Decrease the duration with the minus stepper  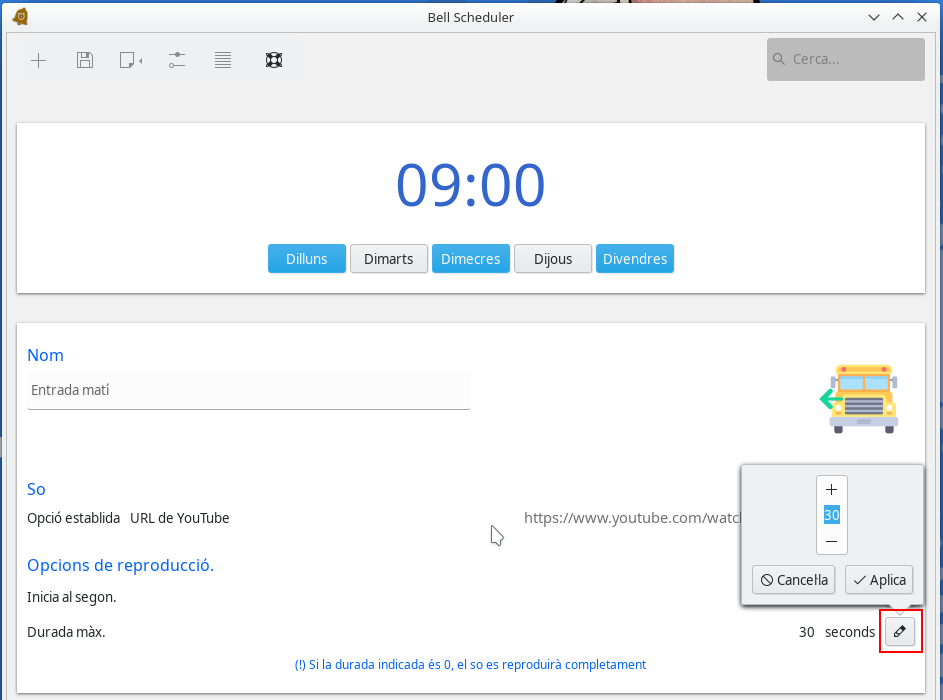click(x=831, y=541)
